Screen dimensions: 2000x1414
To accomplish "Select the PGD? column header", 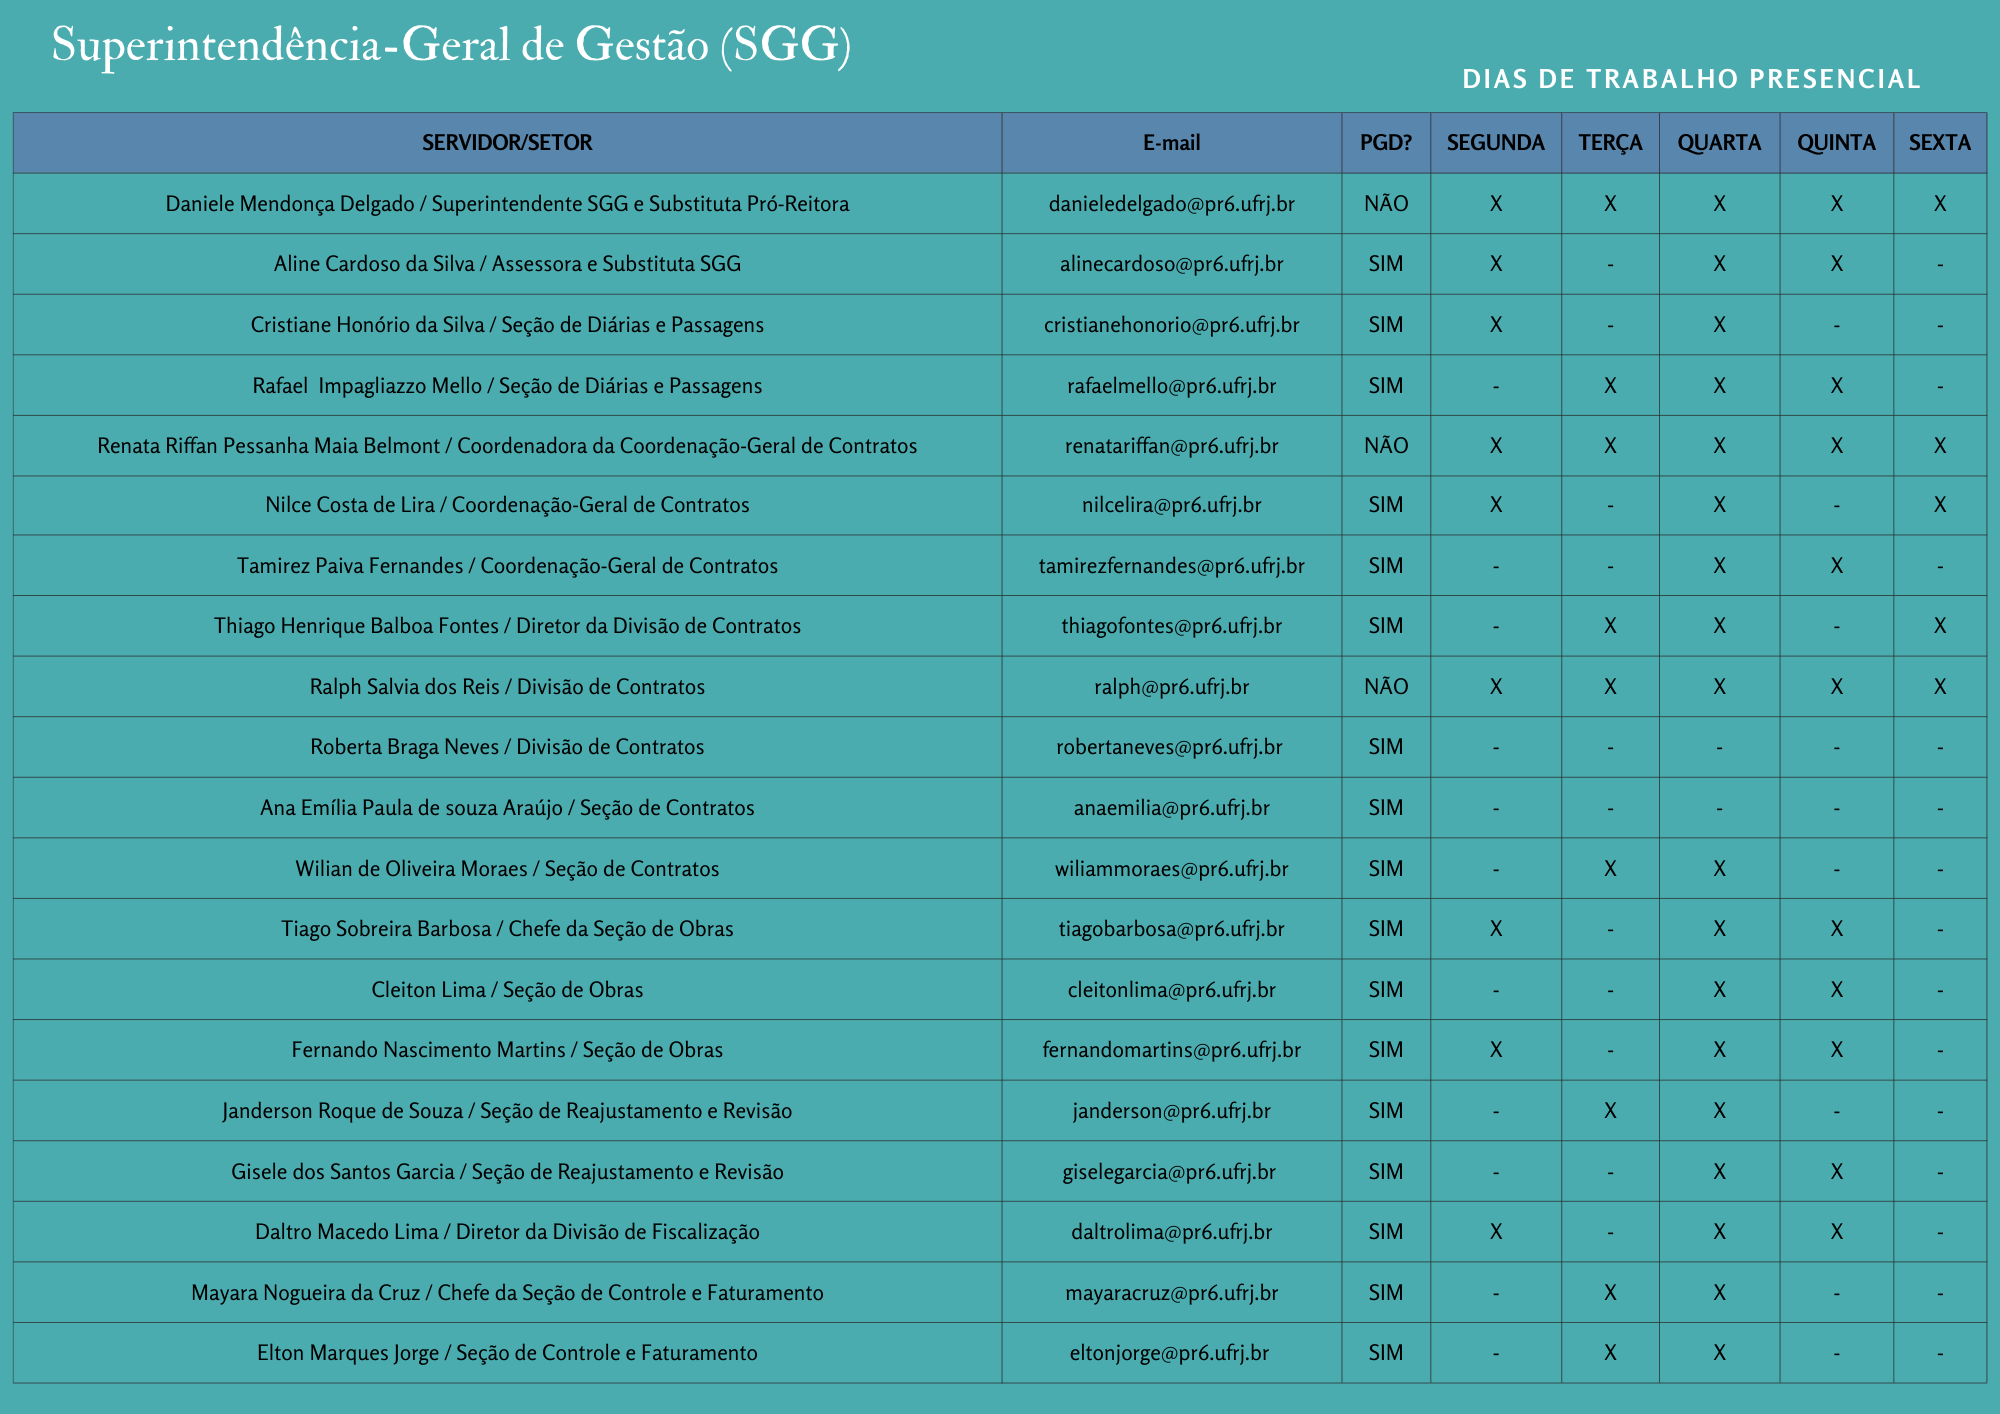I will click(x=1386, y=143).
